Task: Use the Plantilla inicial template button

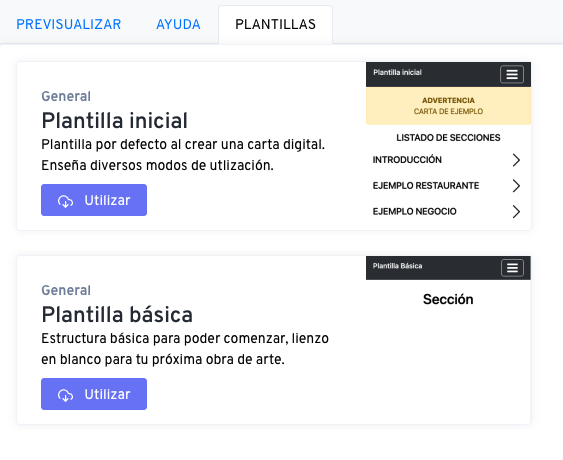Action: 94,200
